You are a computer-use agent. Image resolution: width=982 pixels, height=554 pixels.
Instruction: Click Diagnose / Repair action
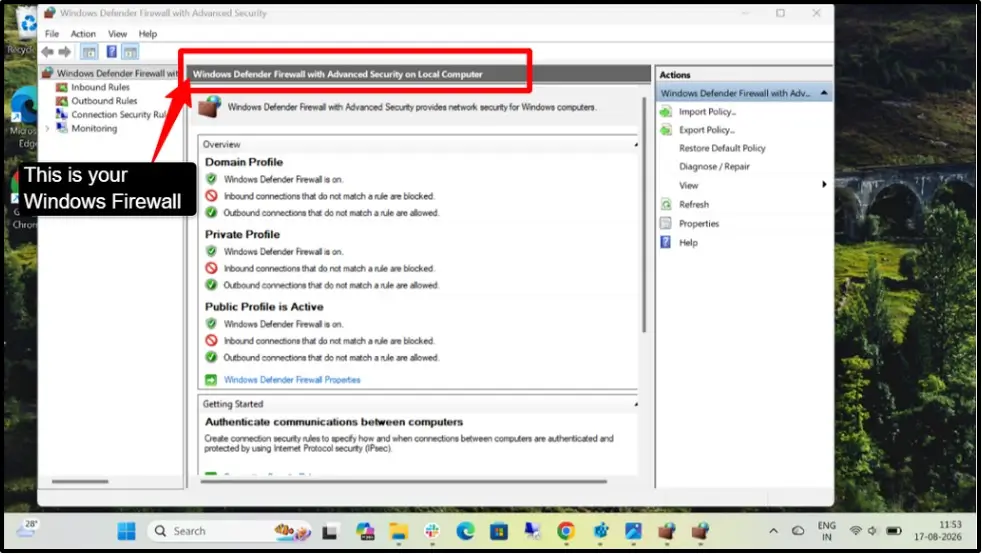[714, 167]
